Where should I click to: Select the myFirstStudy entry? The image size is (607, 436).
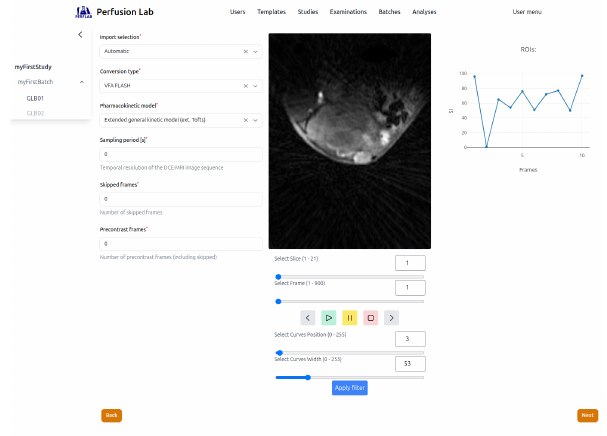(33, 67)
